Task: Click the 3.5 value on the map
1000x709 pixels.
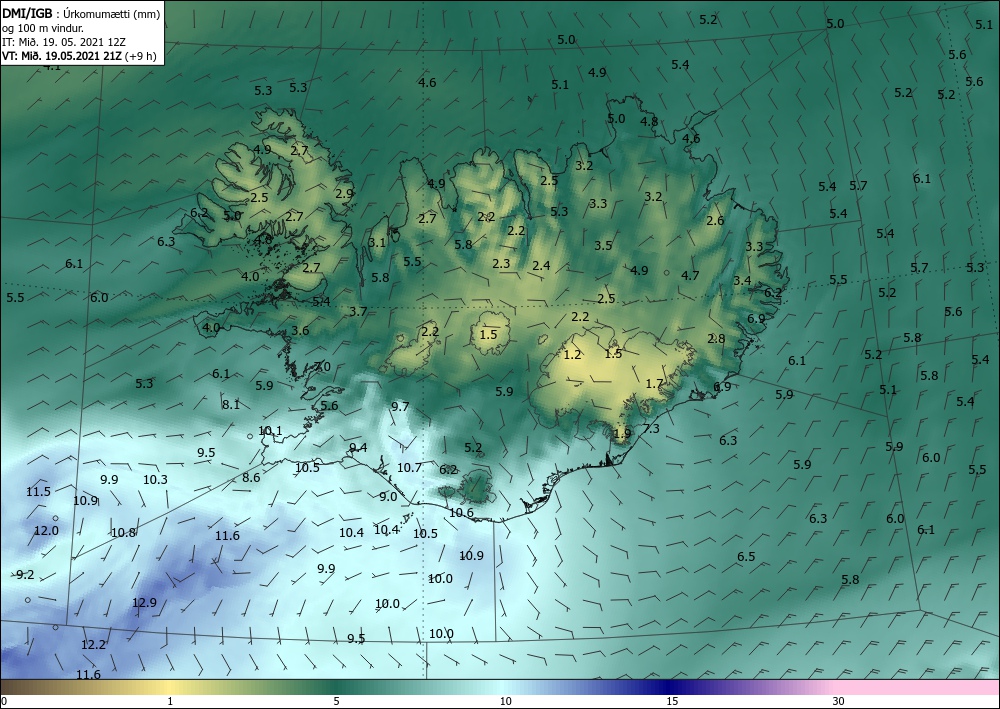Action: pos(603,245)
